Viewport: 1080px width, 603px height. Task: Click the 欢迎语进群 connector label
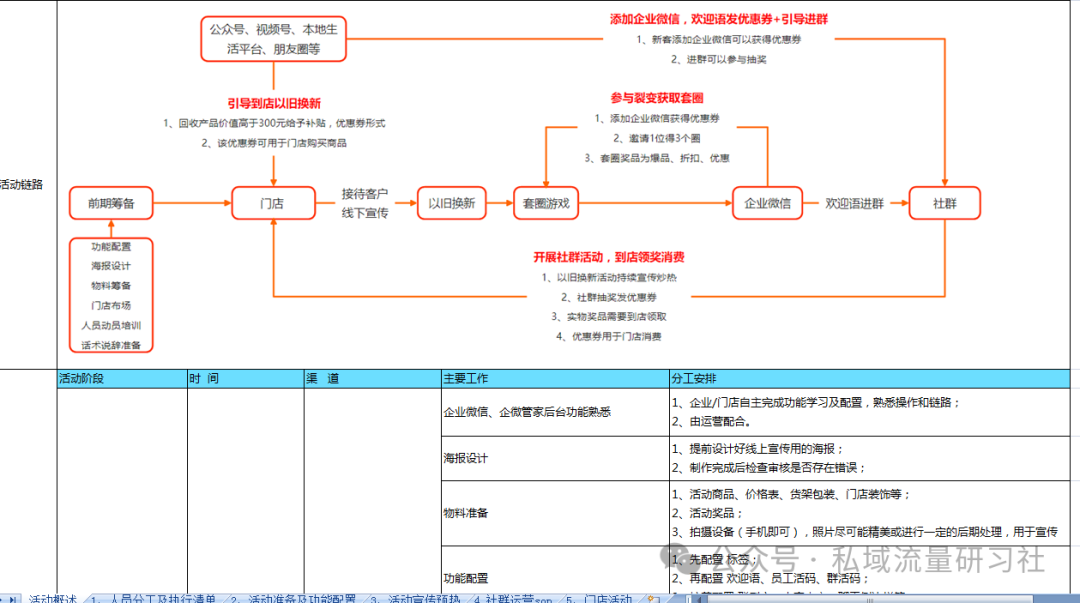coord(854,203)
